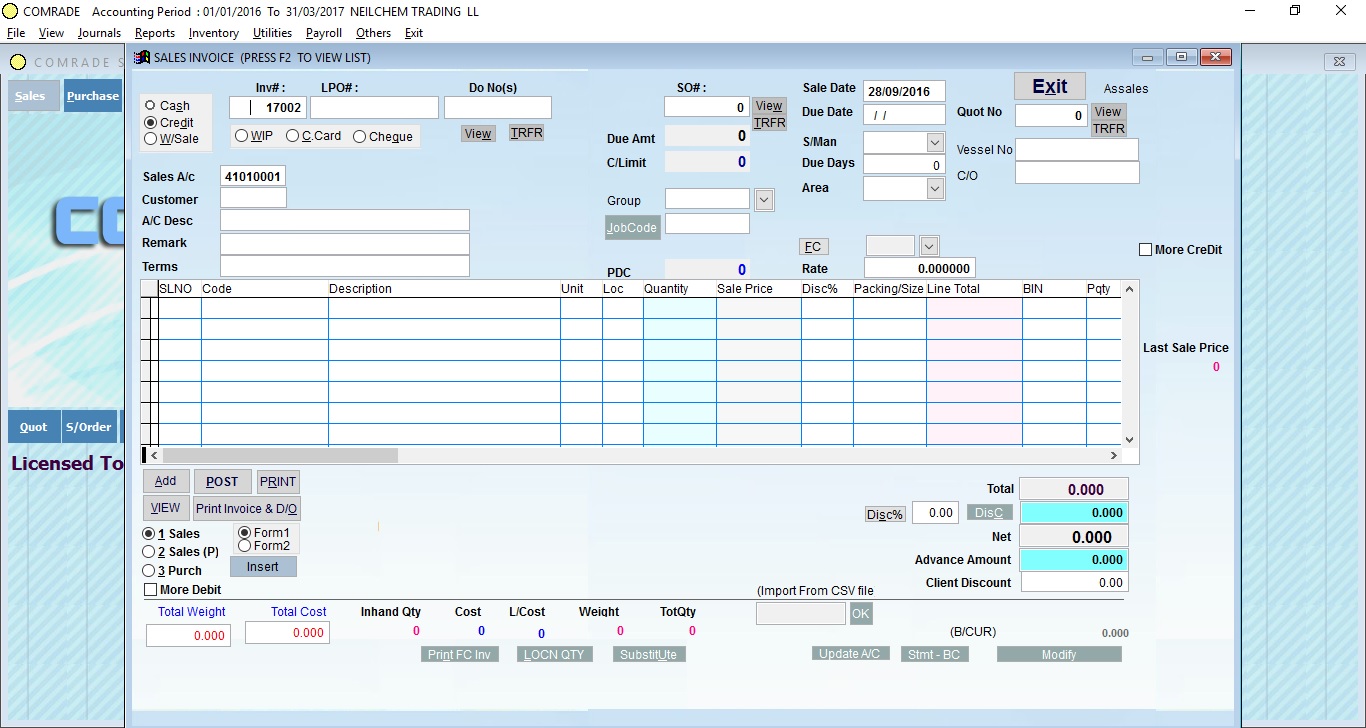This screenshot has width=1366, height=728.
Task: Click the FC button
Action: [813, 247]
